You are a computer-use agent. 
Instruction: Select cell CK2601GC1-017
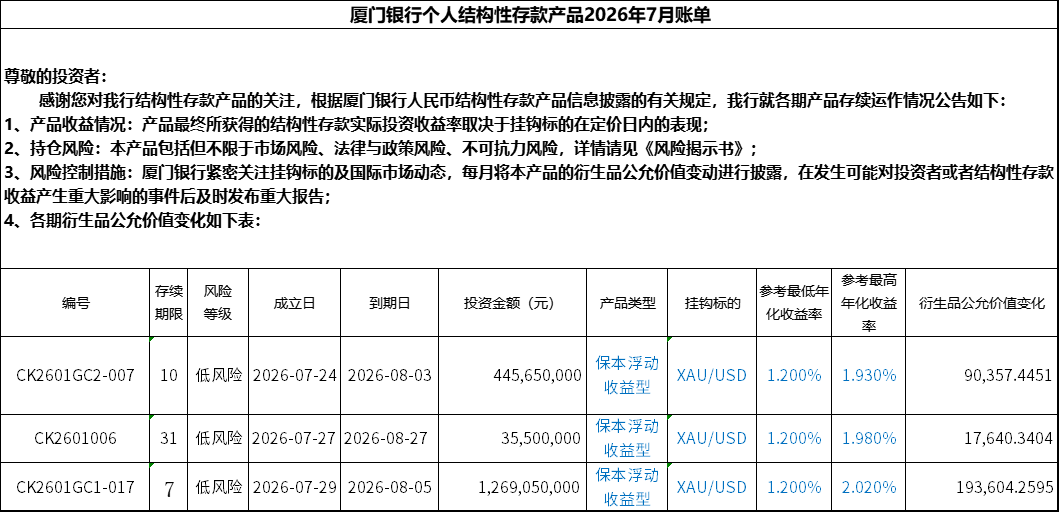[75, 487]
